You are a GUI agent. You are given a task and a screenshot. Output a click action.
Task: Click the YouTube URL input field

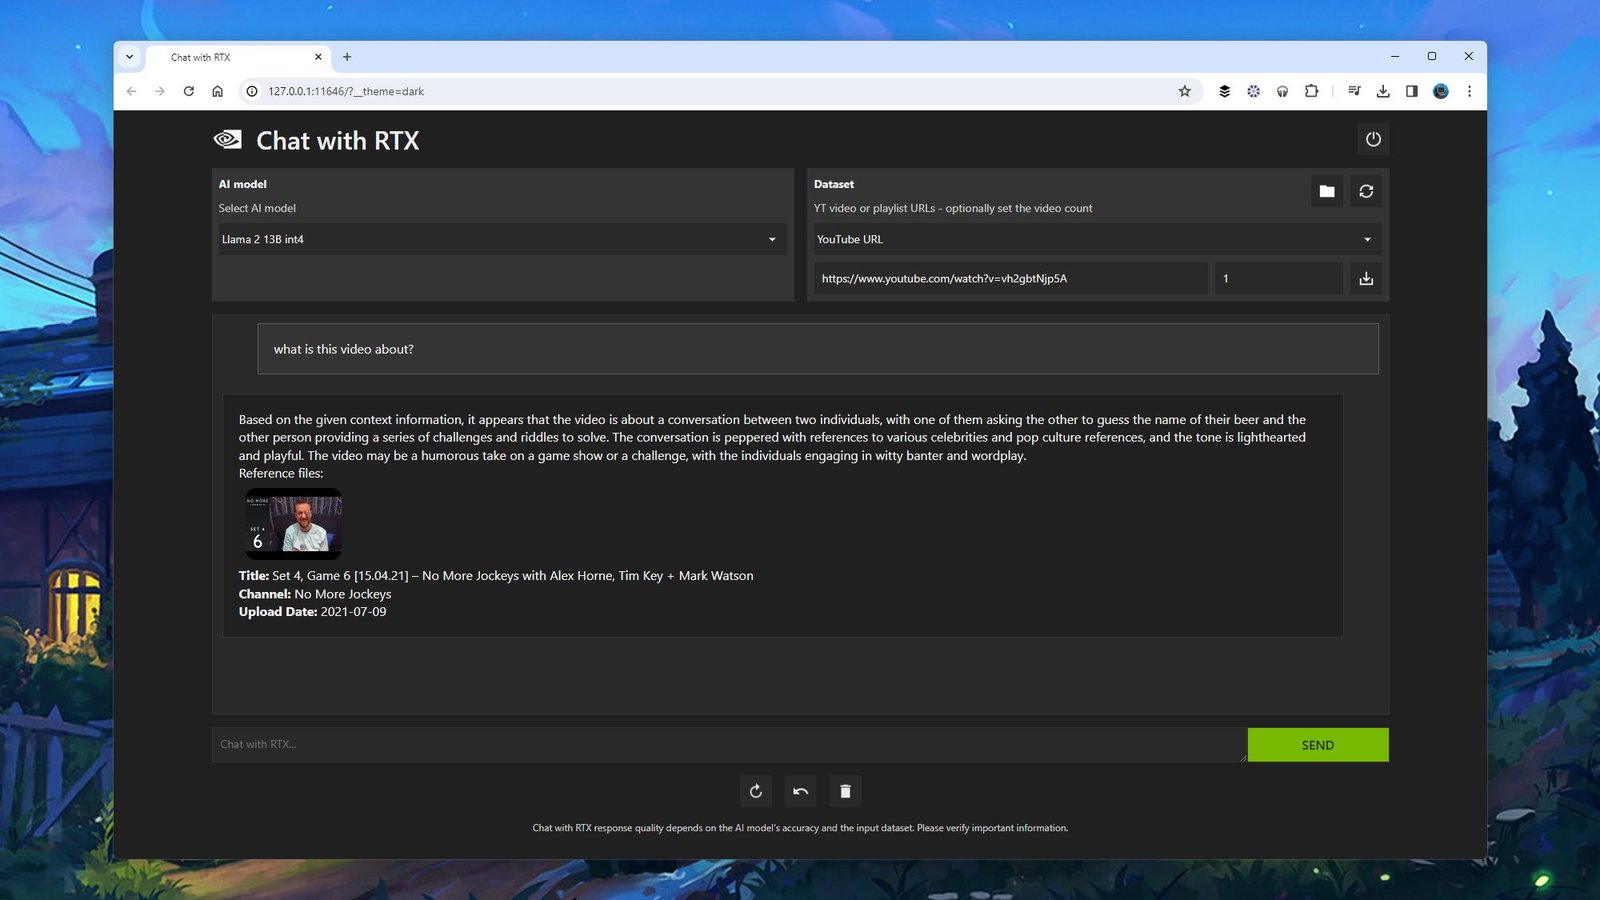pyautogui.click(x=1010, y=279)
